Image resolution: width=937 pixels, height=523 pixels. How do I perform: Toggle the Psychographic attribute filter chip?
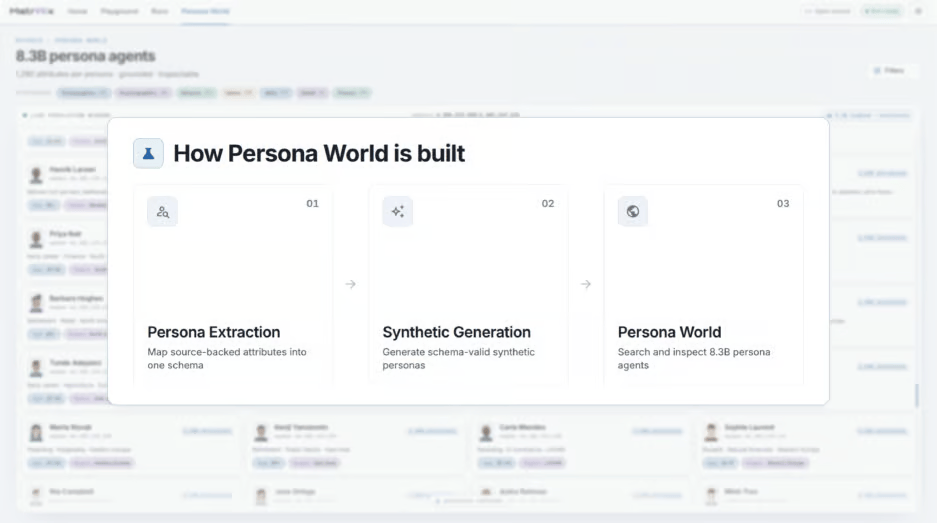coord(143,93)
